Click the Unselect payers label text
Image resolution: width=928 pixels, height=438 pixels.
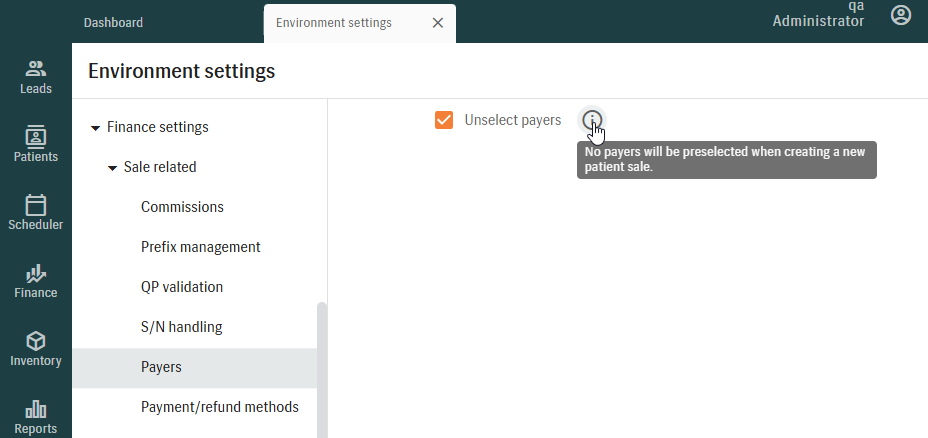coord(513,120)
